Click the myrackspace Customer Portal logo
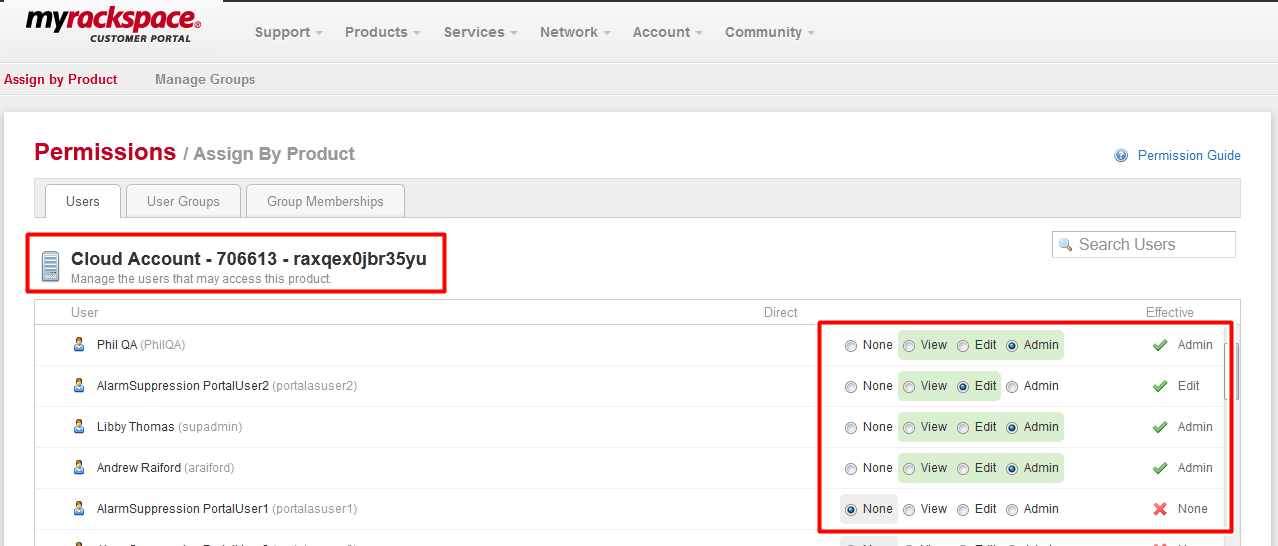Viewport: 1278px width, 546px height. pos(112,24)
